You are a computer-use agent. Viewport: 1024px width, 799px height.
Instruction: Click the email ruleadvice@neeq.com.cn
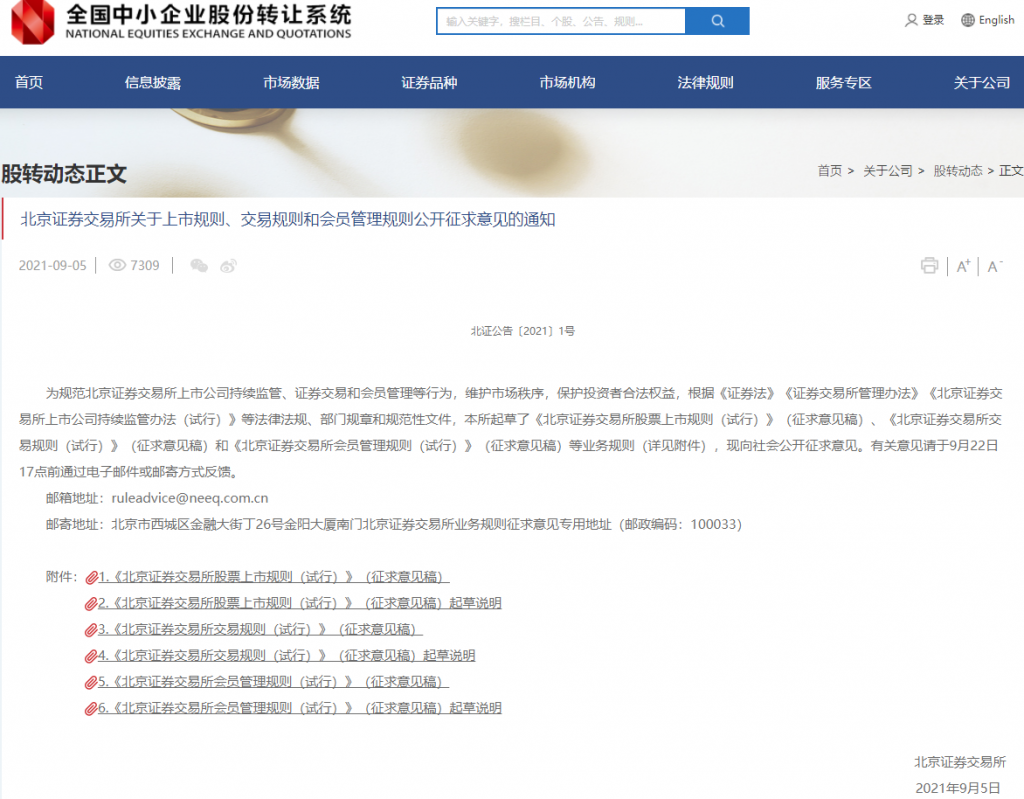189,498
